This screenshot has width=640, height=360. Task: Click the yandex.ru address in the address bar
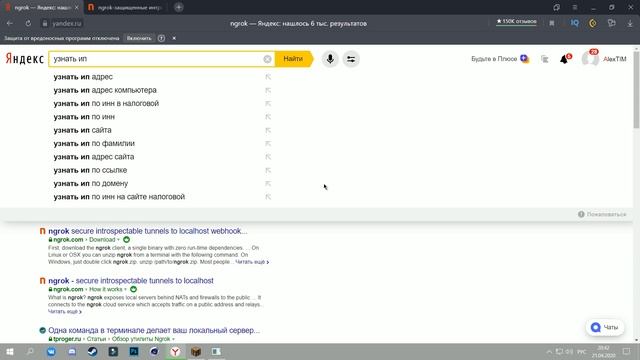67,24
